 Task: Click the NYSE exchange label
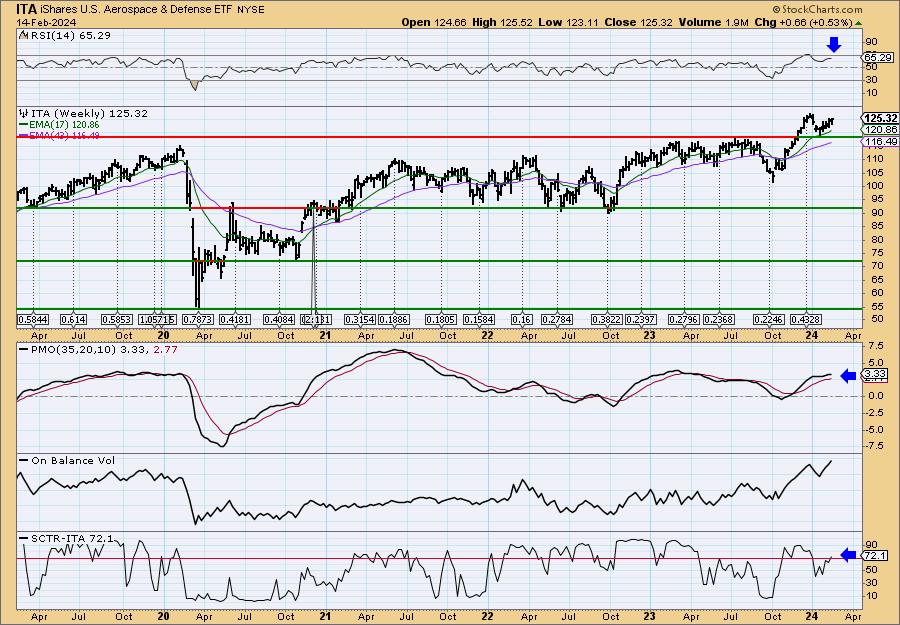249,10
